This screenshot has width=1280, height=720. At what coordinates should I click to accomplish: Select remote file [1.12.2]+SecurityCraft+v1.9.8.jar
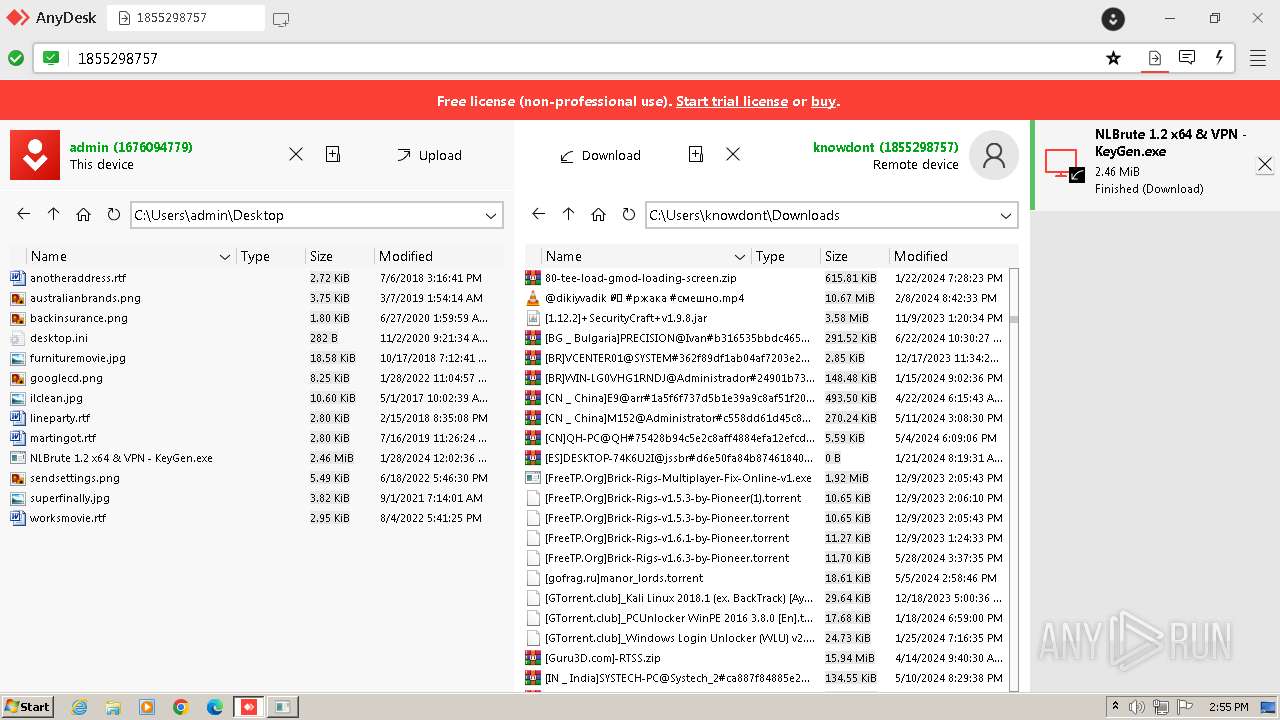(x=767, y=318)
